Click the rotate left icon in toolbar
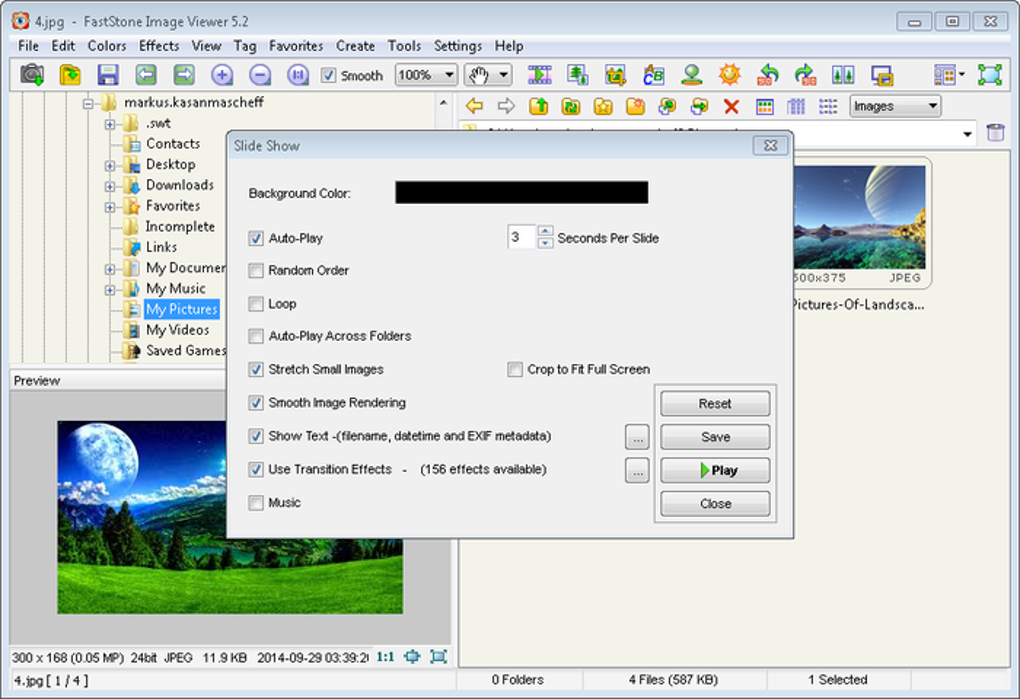Screen dimensions: 1020x699 pos(768,75)
